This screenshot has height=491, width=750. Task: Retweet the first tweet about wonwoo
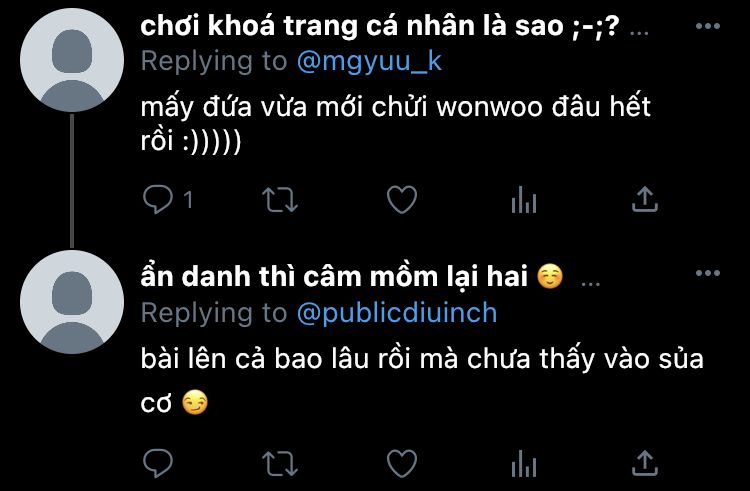point(280,200)
